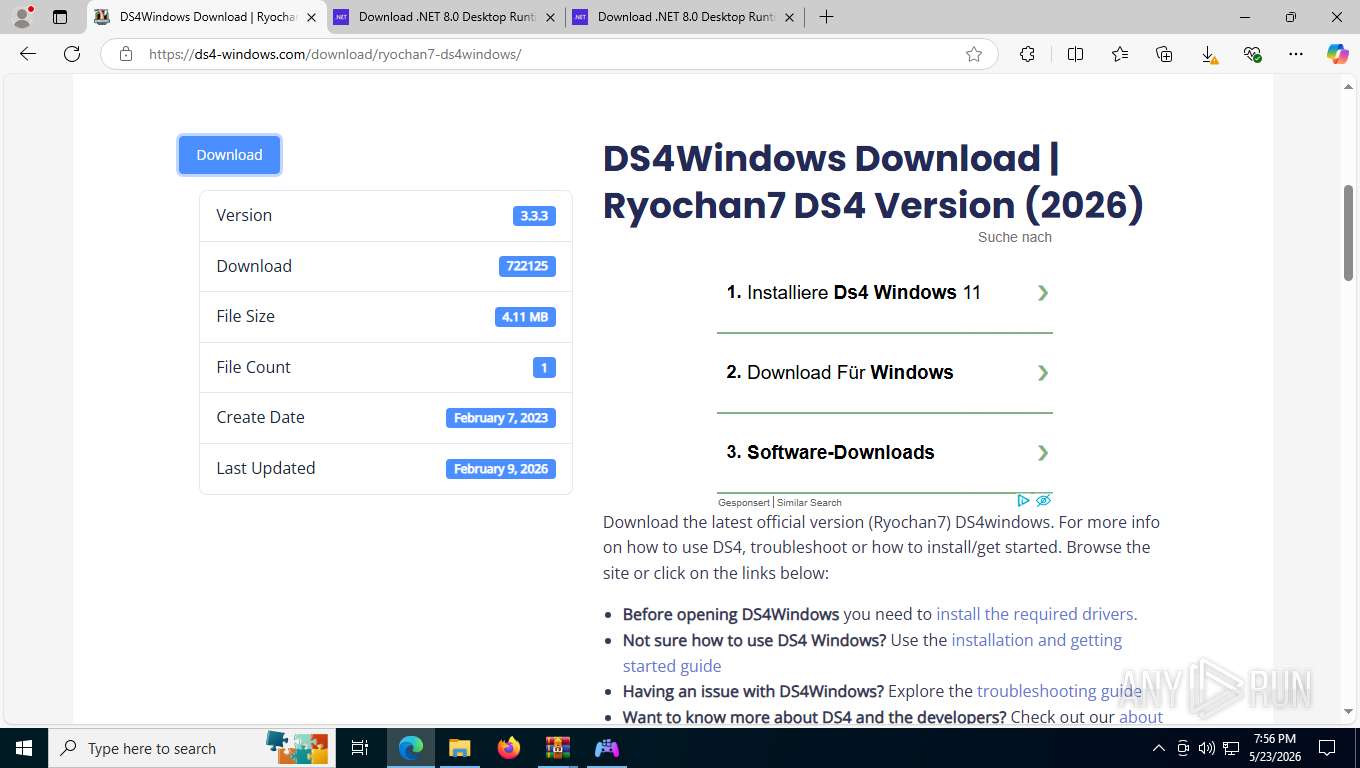
Task: Select the version badge 3.3.3
Action: pos(534,216)
